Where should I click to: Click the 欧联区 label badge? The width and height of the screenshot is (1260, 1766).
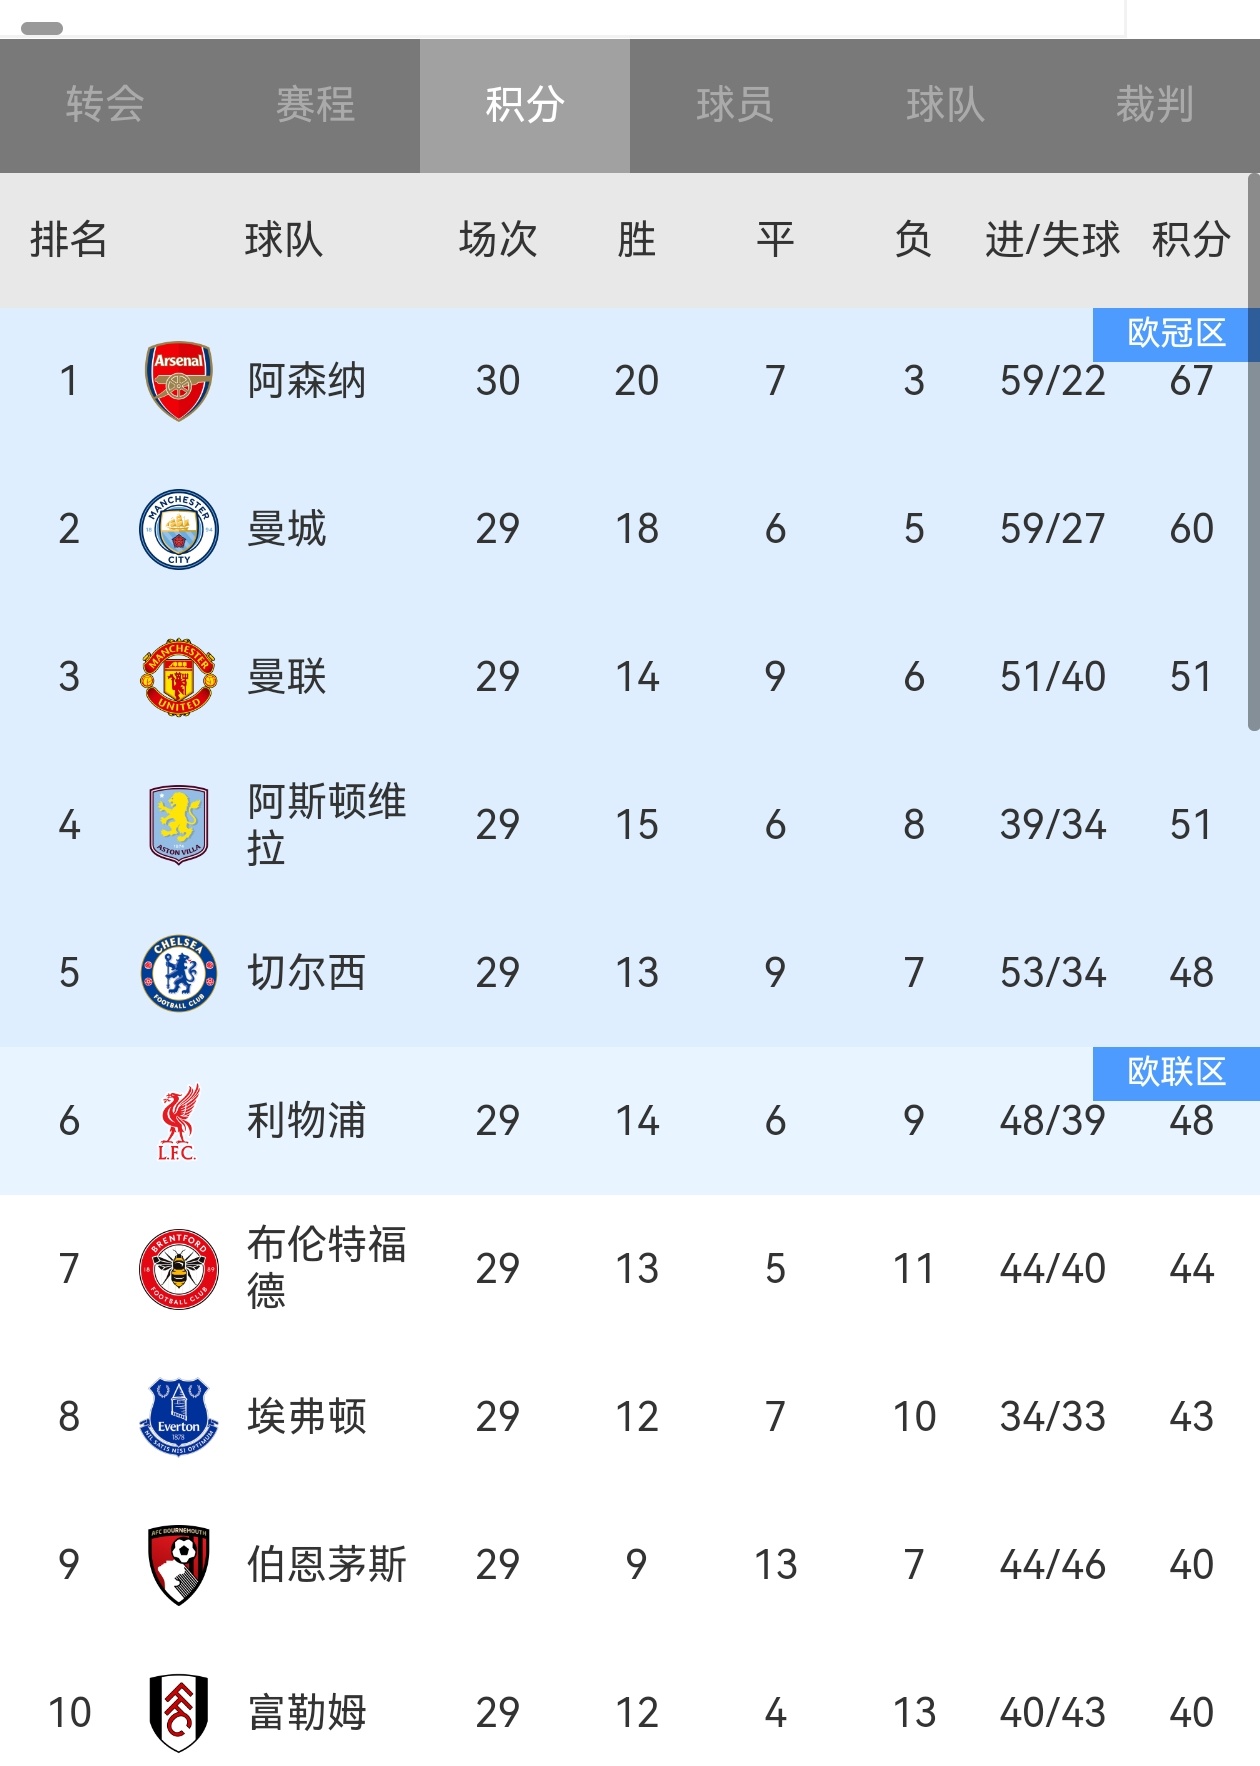(x=1175, y=1073)
